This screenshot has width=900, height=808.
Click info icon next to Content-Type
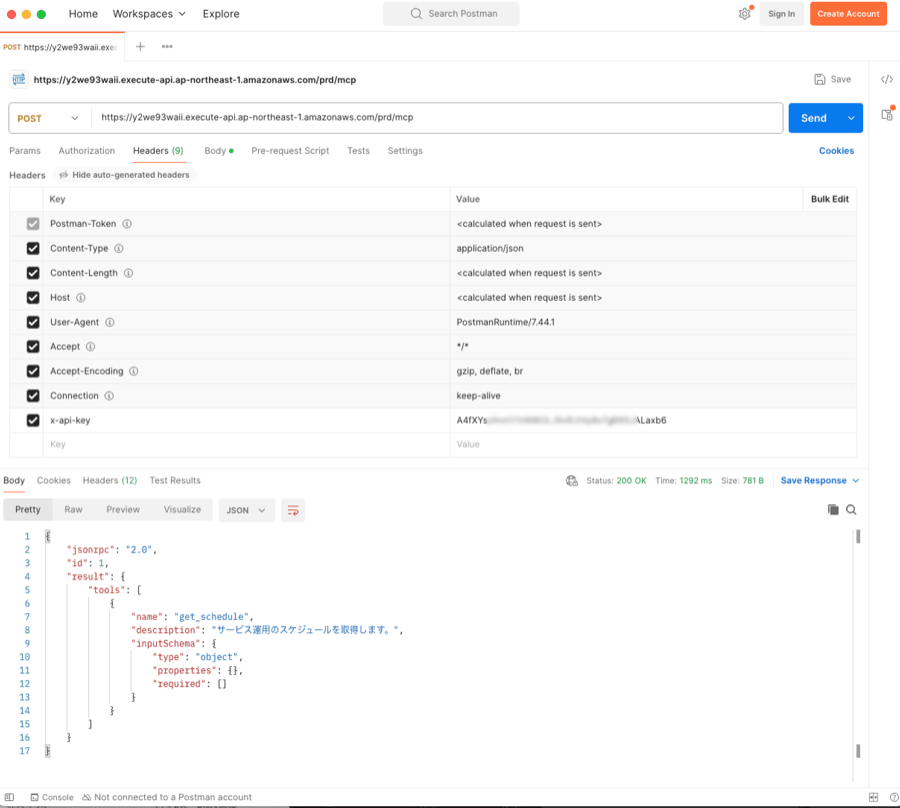(119, 249)
